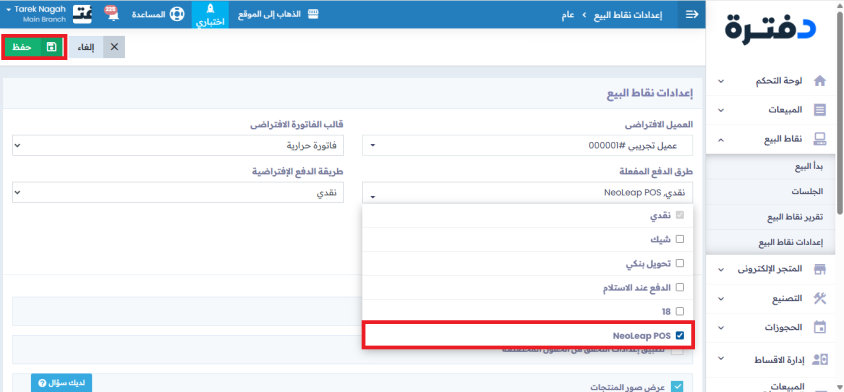Viewport: 844px width, 392px height.
Task: Check the تحويل بنكي option
Action: (x=679, y=263)
